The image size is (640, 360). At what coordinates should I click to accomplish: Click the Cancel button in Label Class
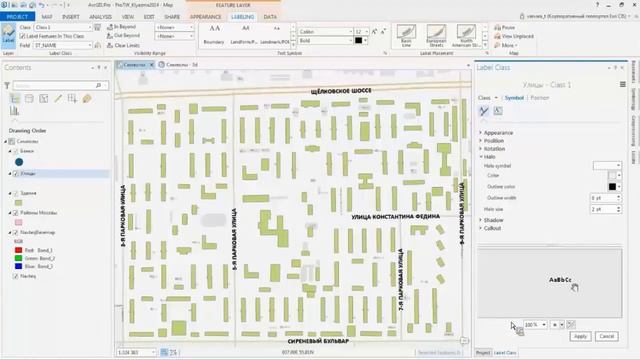(607, 336)
